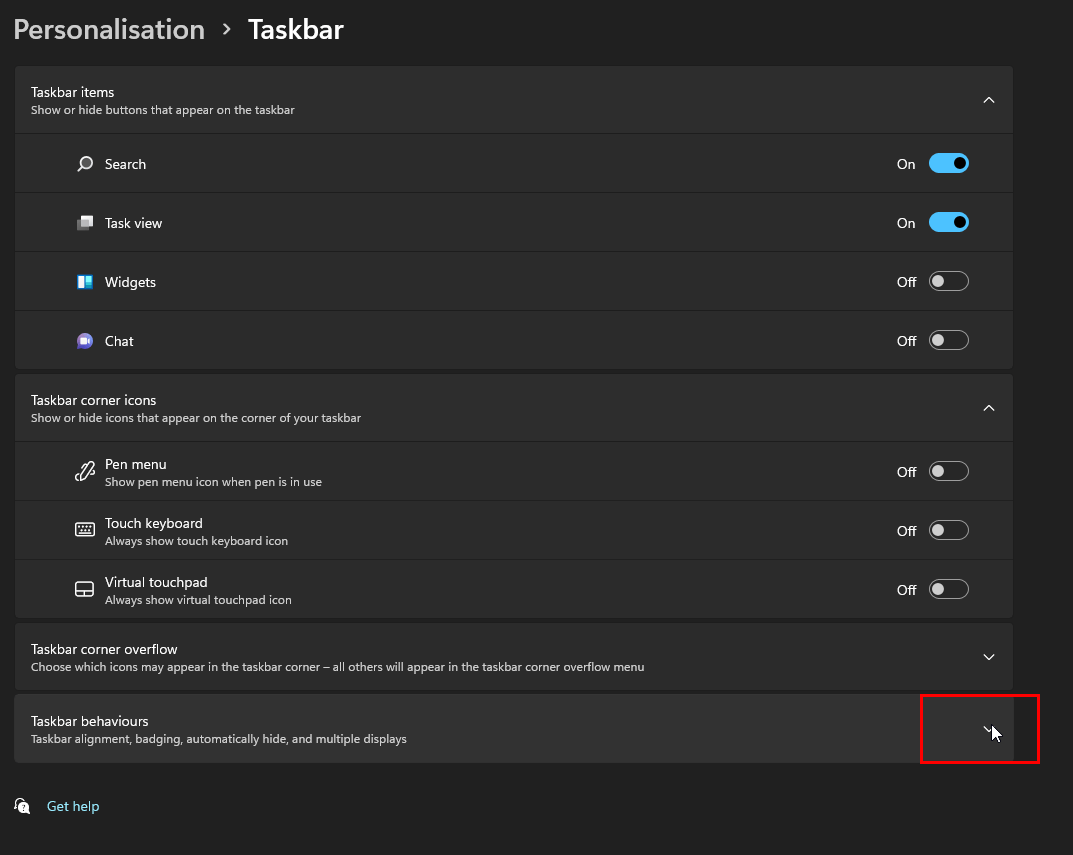The width and height of the screenshot is (1073, 855).
Task: Enable the Widgets toggle
Action: 948,281
